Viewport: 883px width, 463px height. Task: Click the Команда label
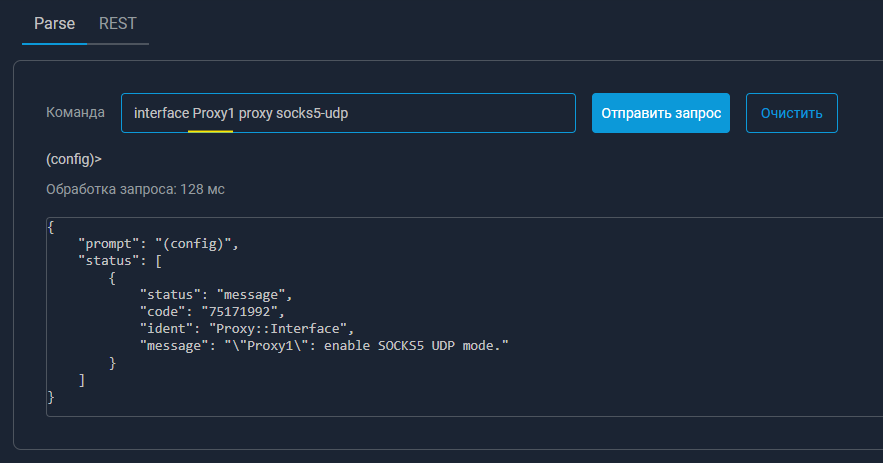(x=75, y=113)
